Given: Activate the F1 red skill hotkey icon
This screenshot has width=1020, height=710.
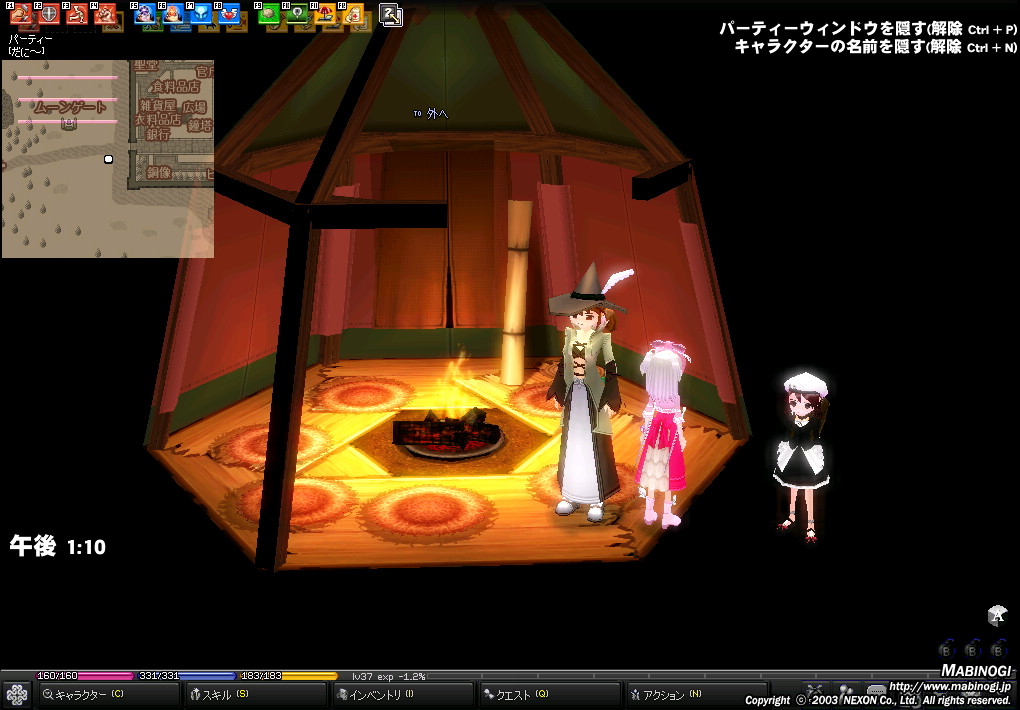Looking at the screenshot, I should 21,14.
